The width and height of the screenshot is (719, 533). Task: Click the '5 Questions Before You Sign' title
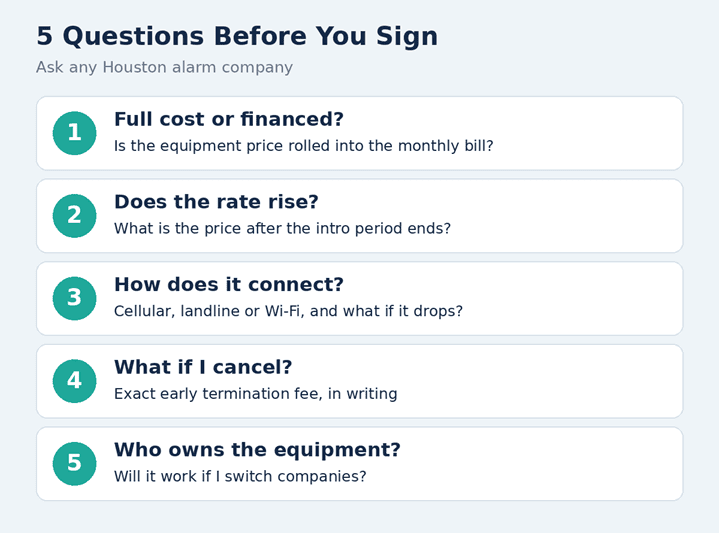(x=237, y=36)
